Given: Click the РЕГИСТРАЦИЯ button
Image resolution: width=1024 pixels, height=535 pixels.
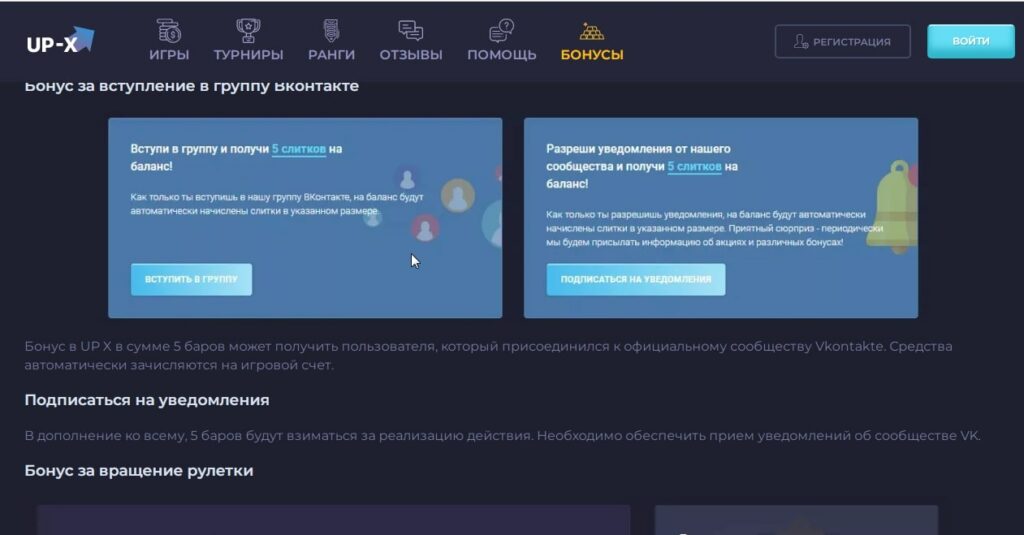Looking at the screenshot, I should pos(842,42).
